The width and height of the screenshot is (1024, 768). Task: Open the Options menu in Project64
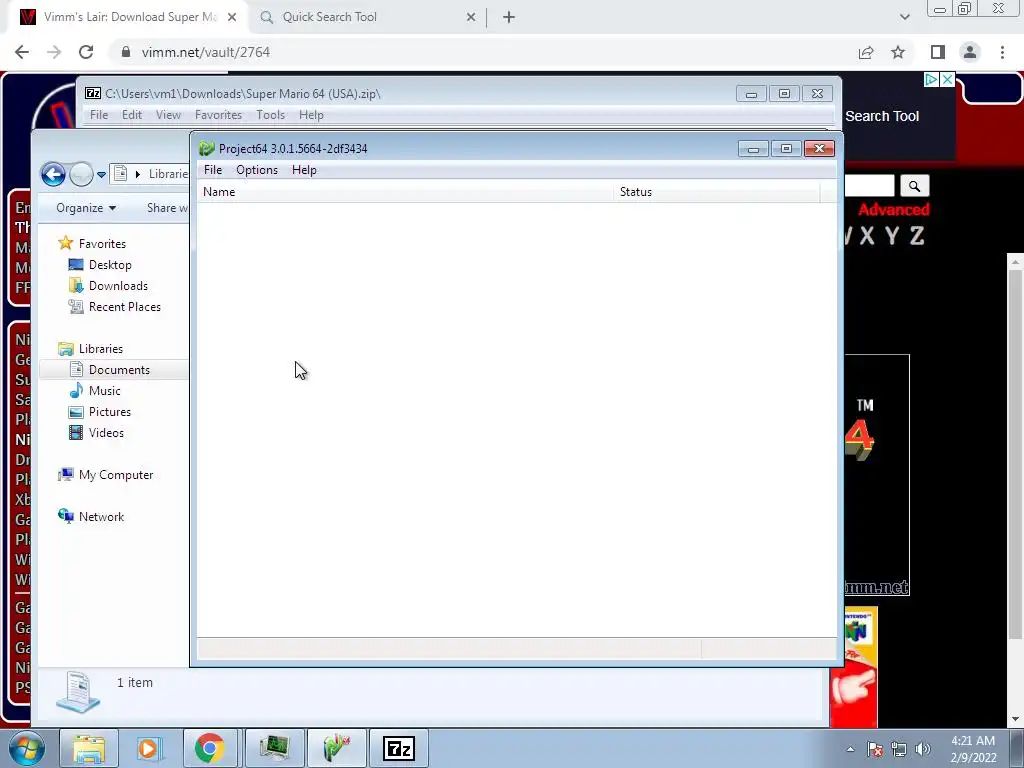point(257,170)
